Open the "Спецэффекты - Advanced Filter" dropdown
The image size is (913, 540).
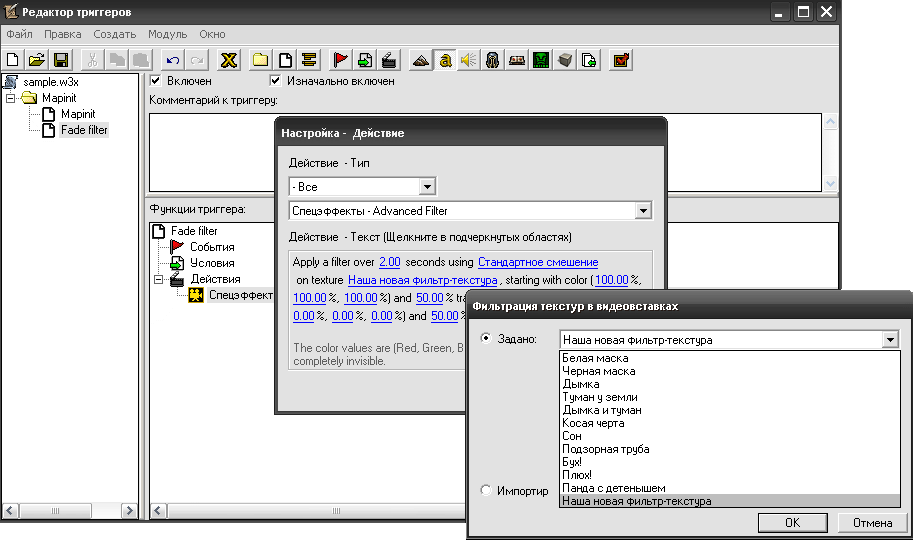(x=642, y=211)
